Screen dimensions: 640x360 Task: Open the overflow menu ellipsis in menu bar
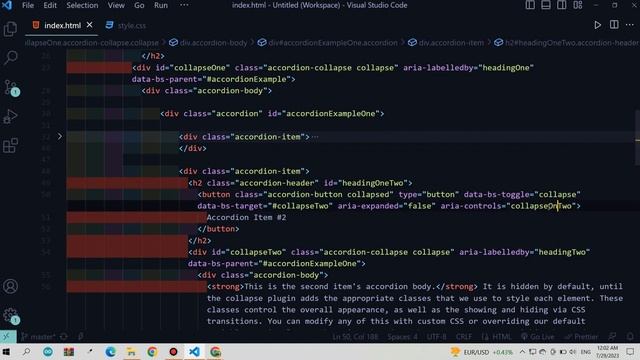coord(184,5)
